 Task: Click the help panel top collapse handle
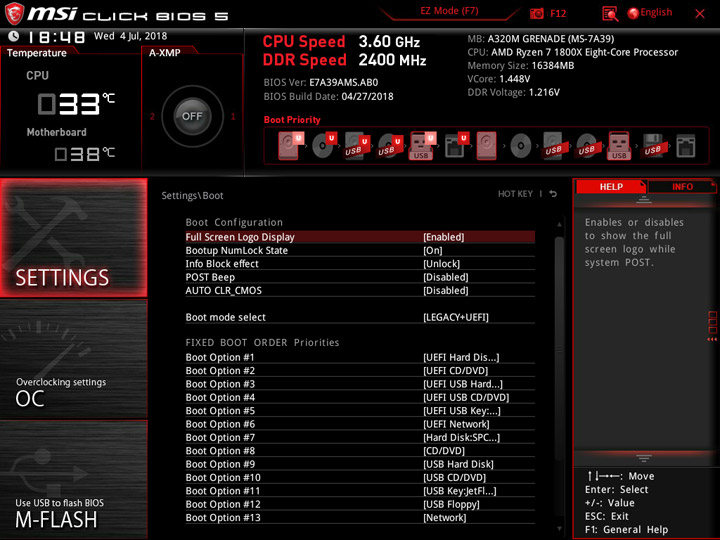tap(644, 199)
